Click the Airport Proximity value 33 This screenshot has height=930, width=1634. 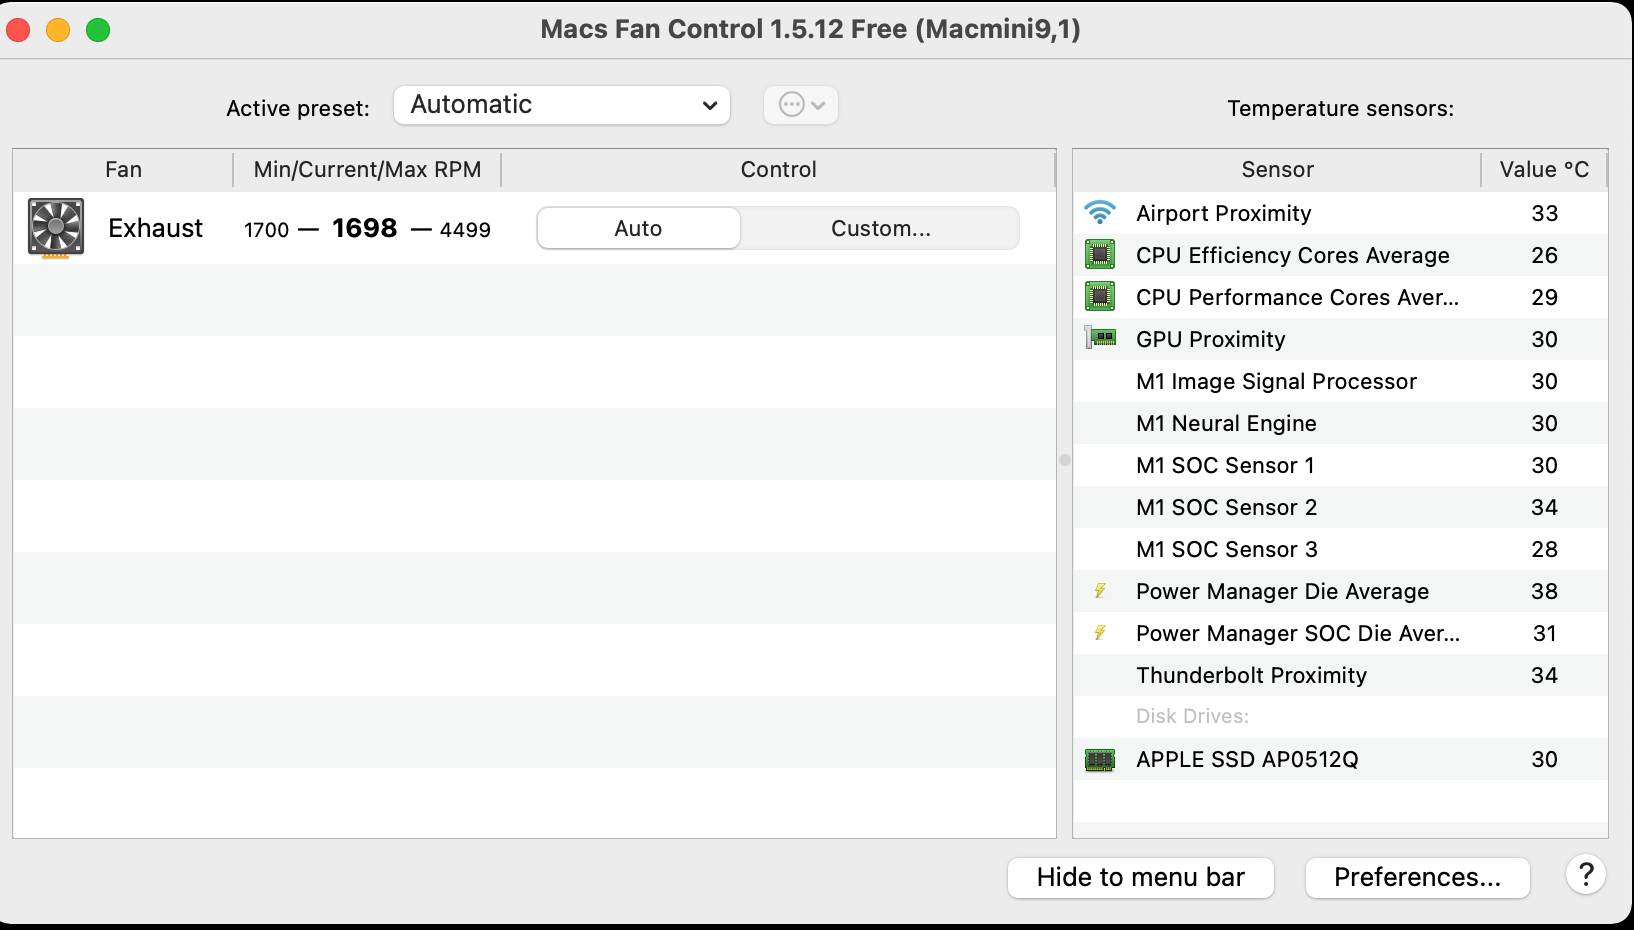pyautogui.click(x=1545, y=213)
